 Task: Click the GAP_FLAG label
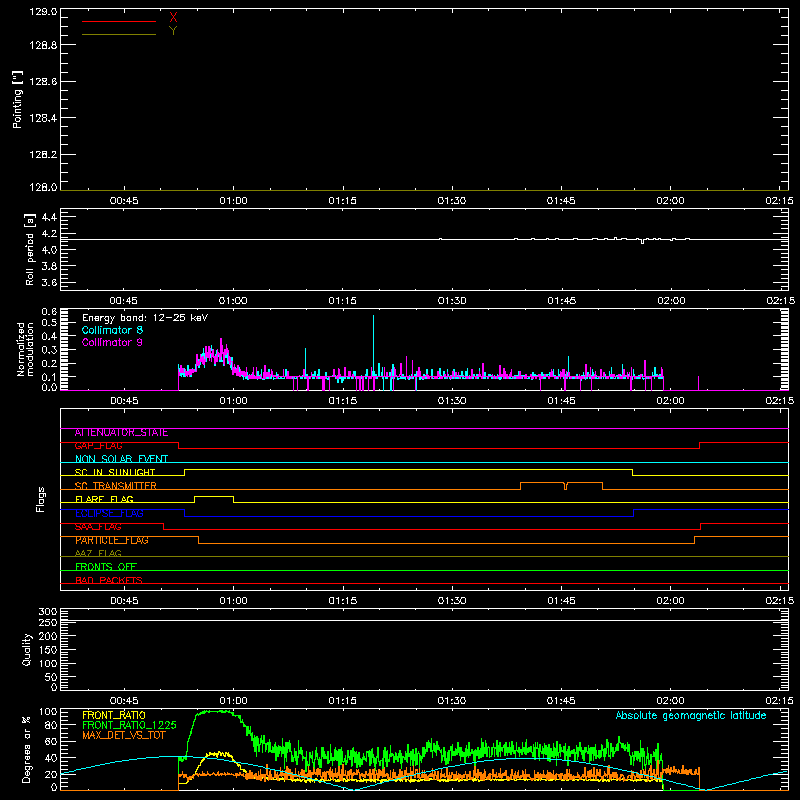(99, 446)
